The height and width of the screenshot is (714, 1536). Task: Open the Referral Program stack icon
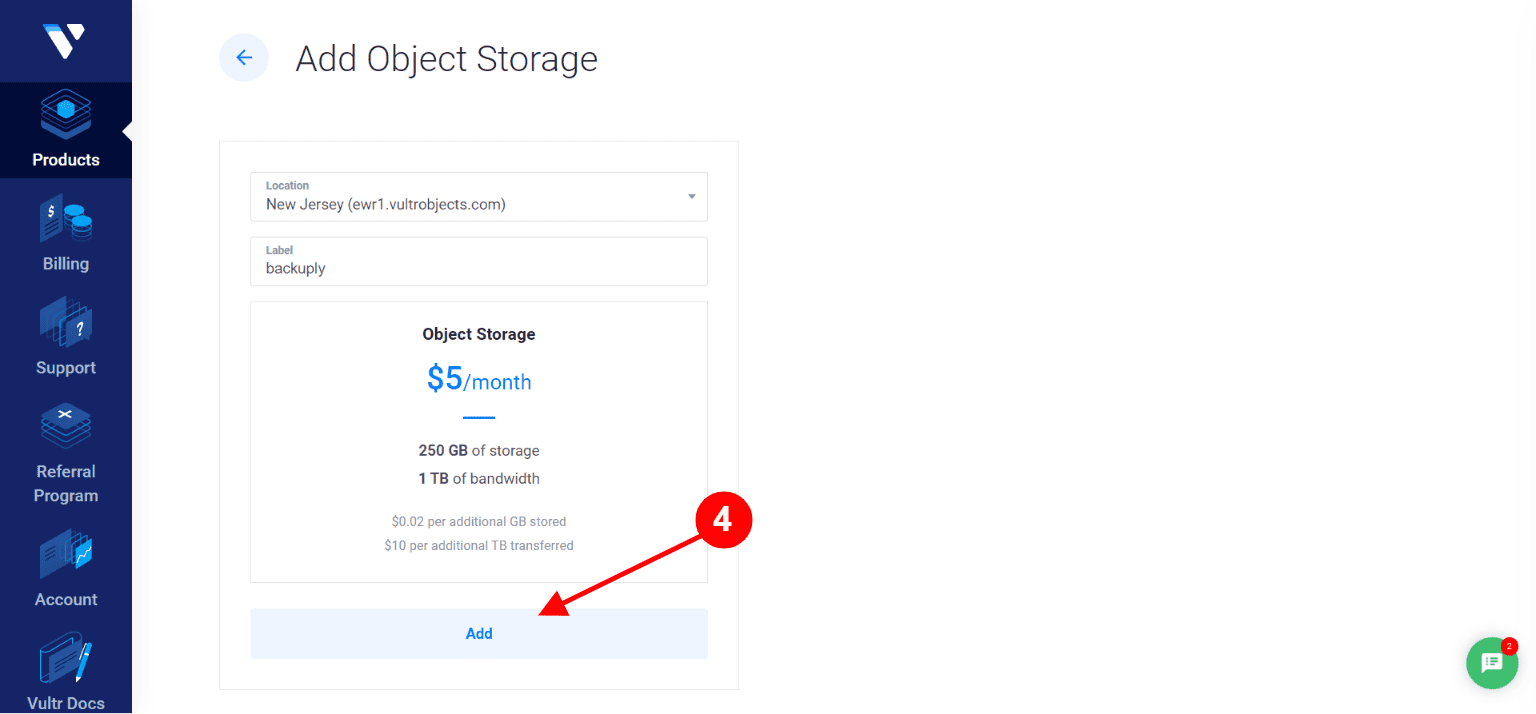click(66, 426)
